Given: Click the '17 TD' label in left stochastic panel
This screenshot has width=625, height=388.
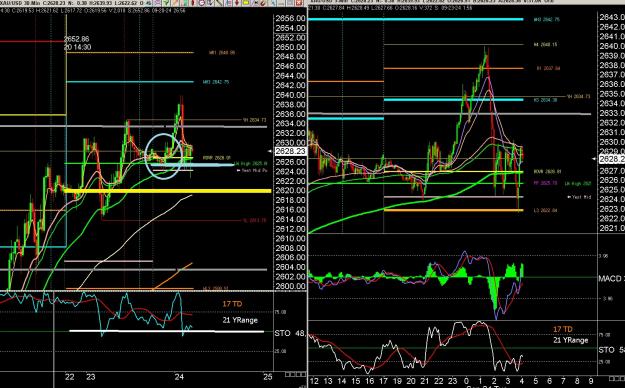Looking at the screenshot, I should coord(232,304).
